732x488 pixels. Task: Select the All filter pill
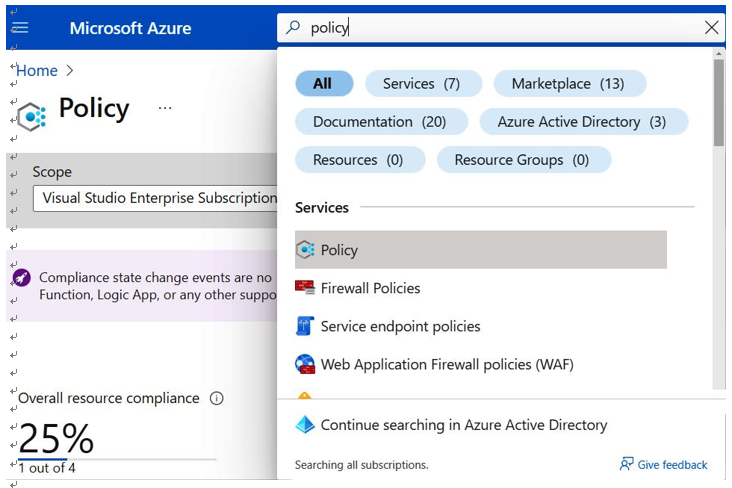click(324, 84)
